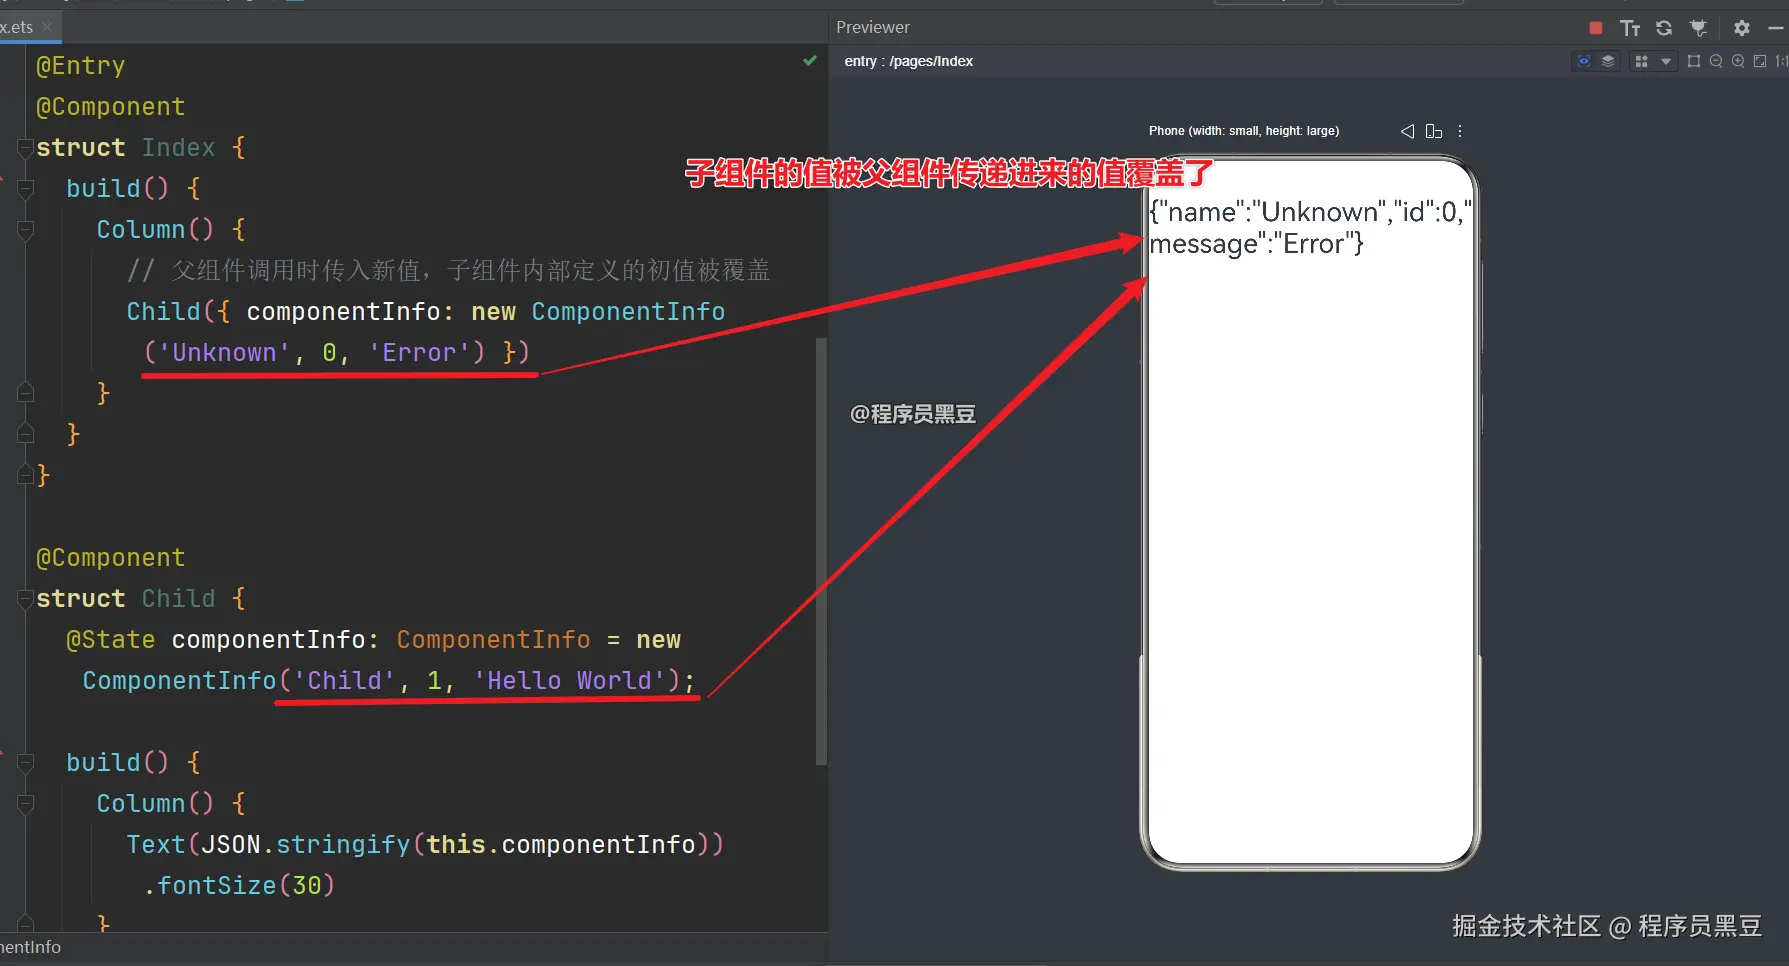Toggle the inspector eye mode
Screen dimensions: 1789x966
[x=1584, y=61]
